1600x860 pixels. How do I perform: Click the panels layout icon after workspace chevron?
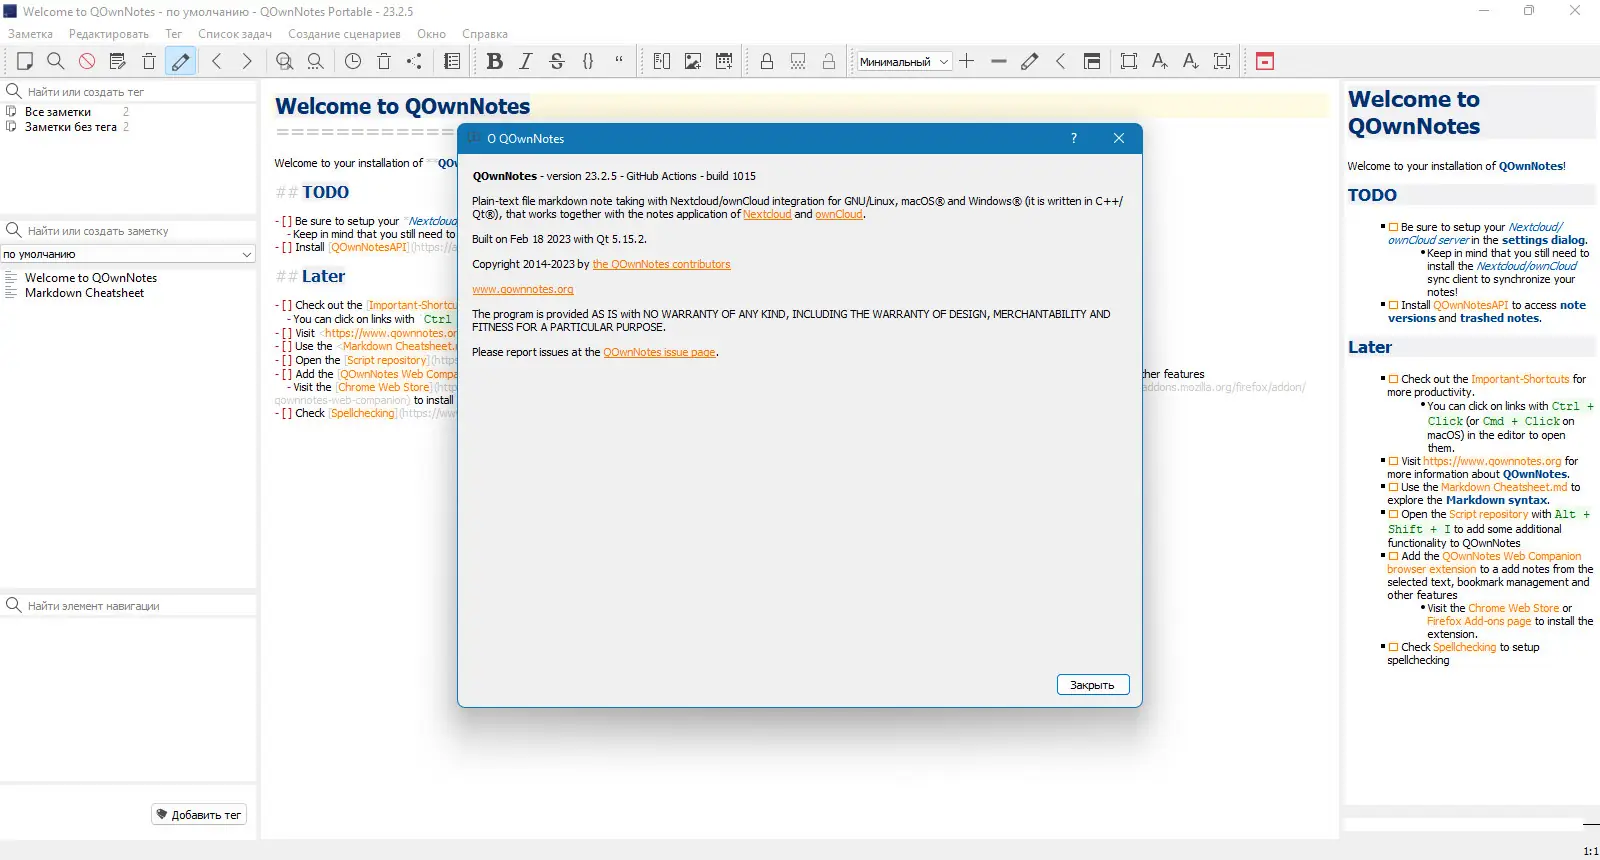1092,61
